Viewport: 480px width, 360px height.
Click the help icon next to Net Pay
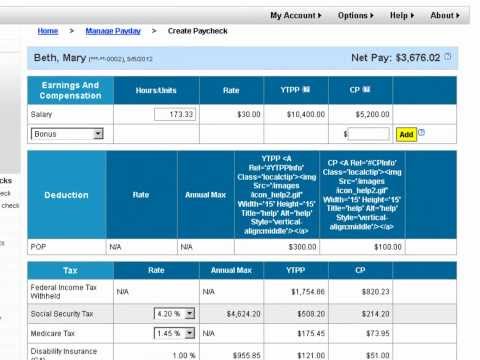click(448, 57)
